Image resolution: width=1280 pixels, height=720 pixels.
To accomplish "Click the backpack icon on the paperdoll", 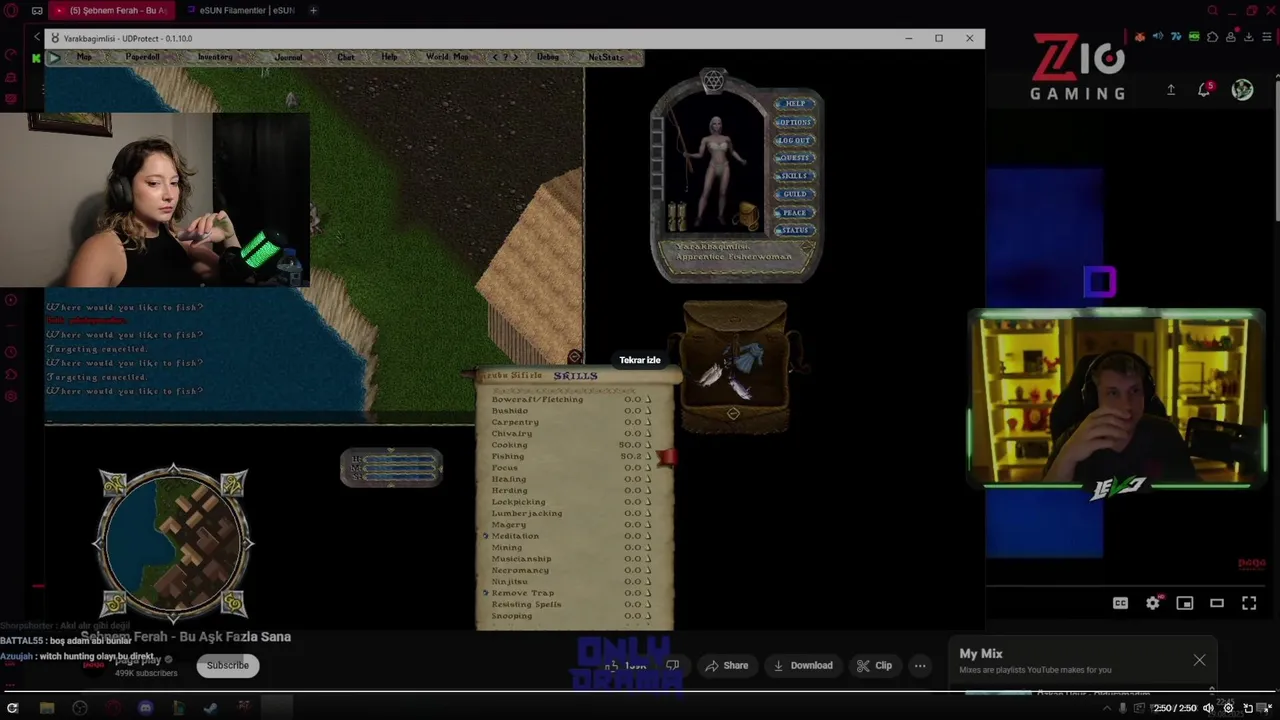I will 746,215.
